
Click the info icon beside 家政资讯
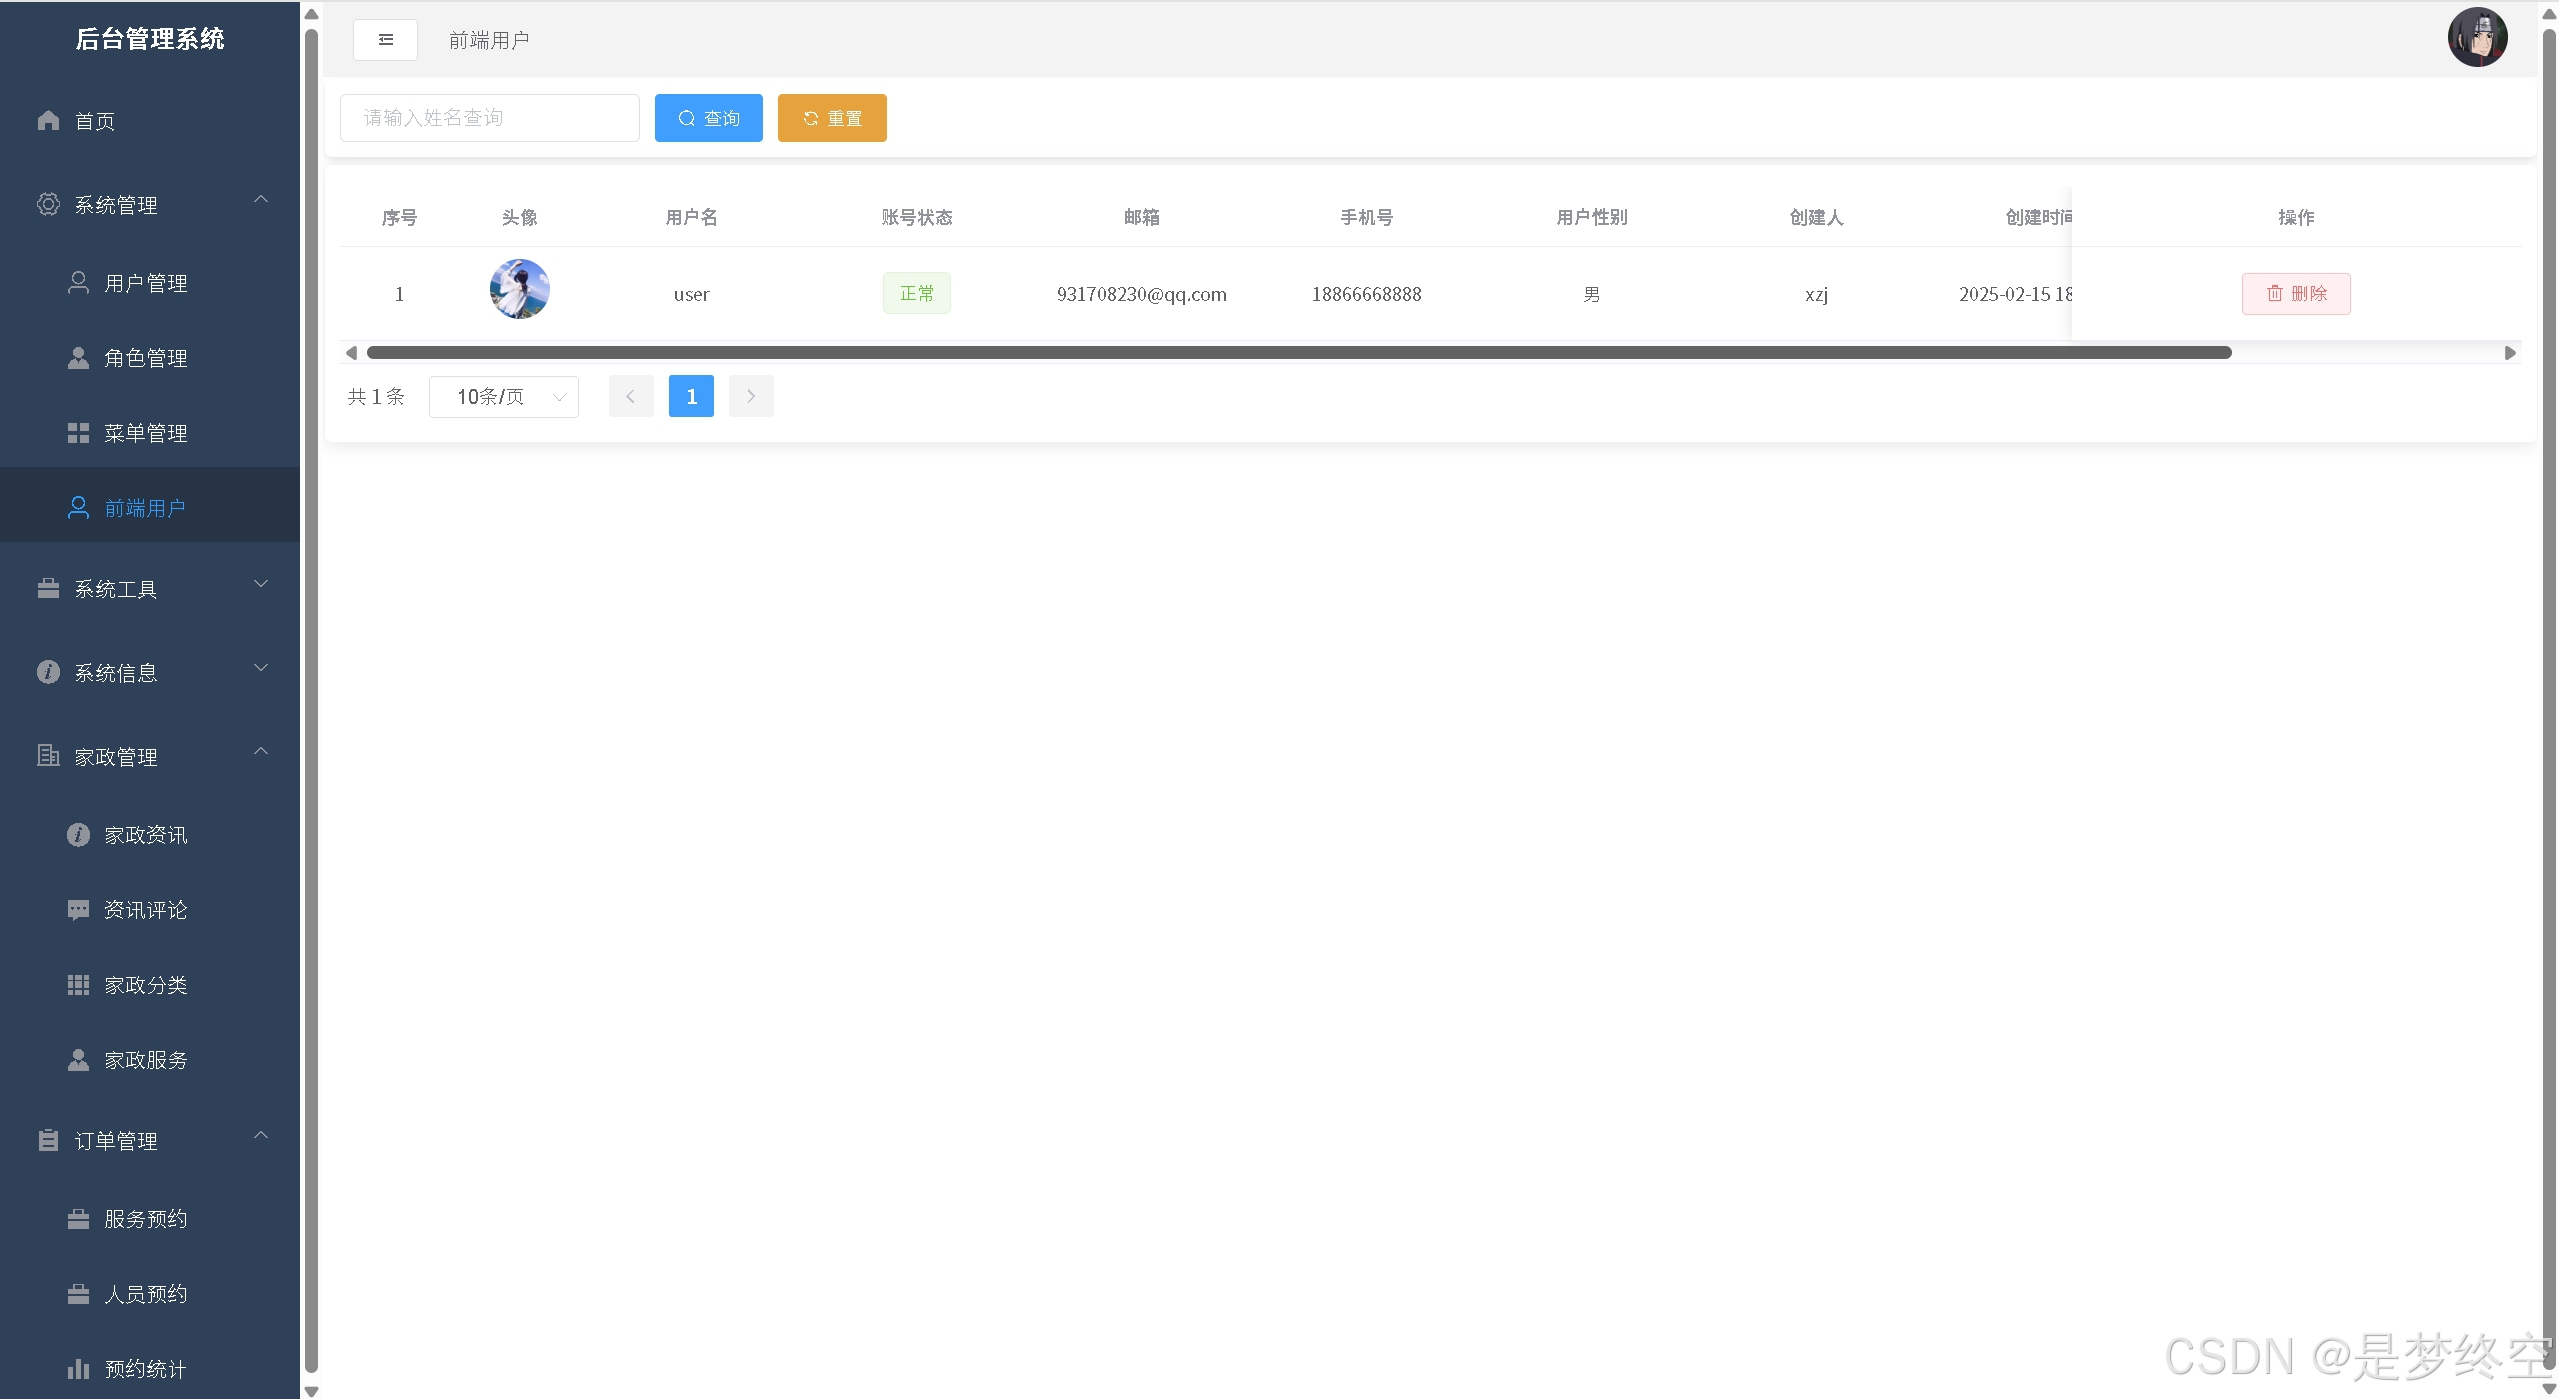tap(78, 835)
